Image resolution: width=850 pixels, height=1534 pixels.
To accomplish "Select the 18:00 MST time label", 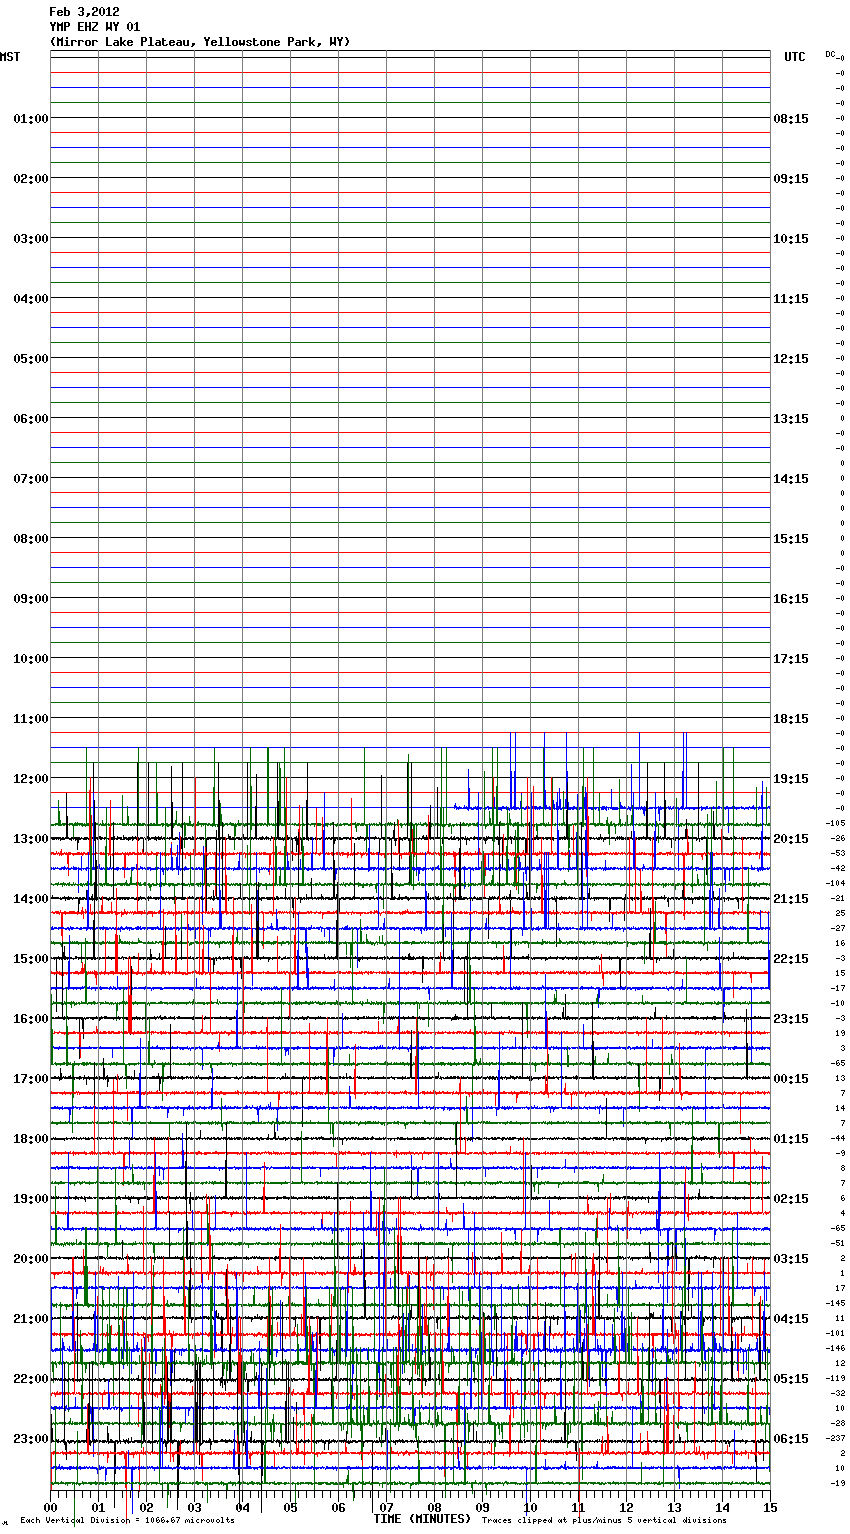I will [31, 1139].
